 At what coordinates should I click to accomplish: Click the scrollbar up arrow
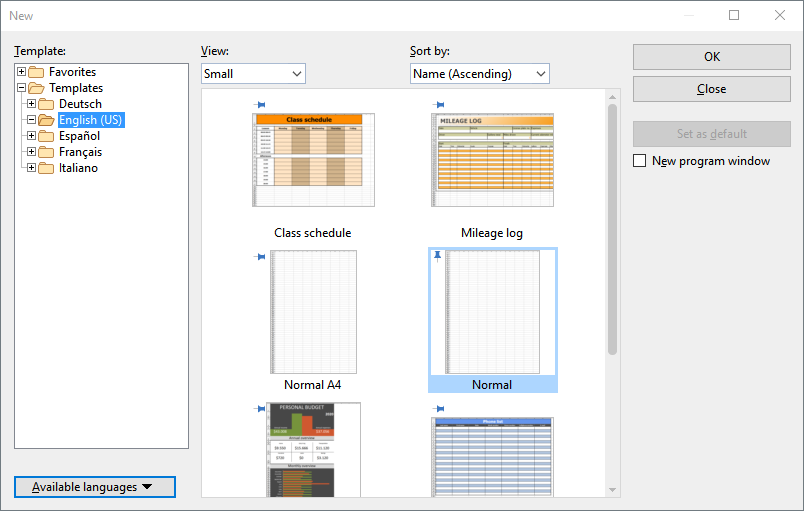[x=612, y=96]
